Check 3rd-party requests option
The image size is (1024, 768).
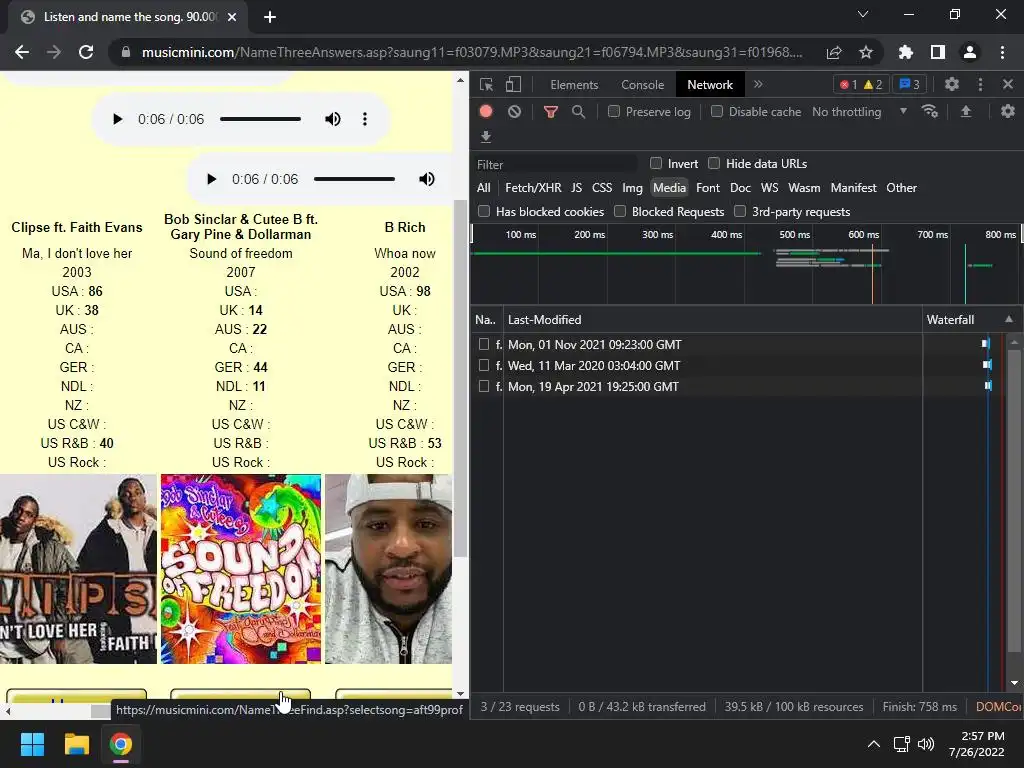pyautogui.click(x=740, y=212)
